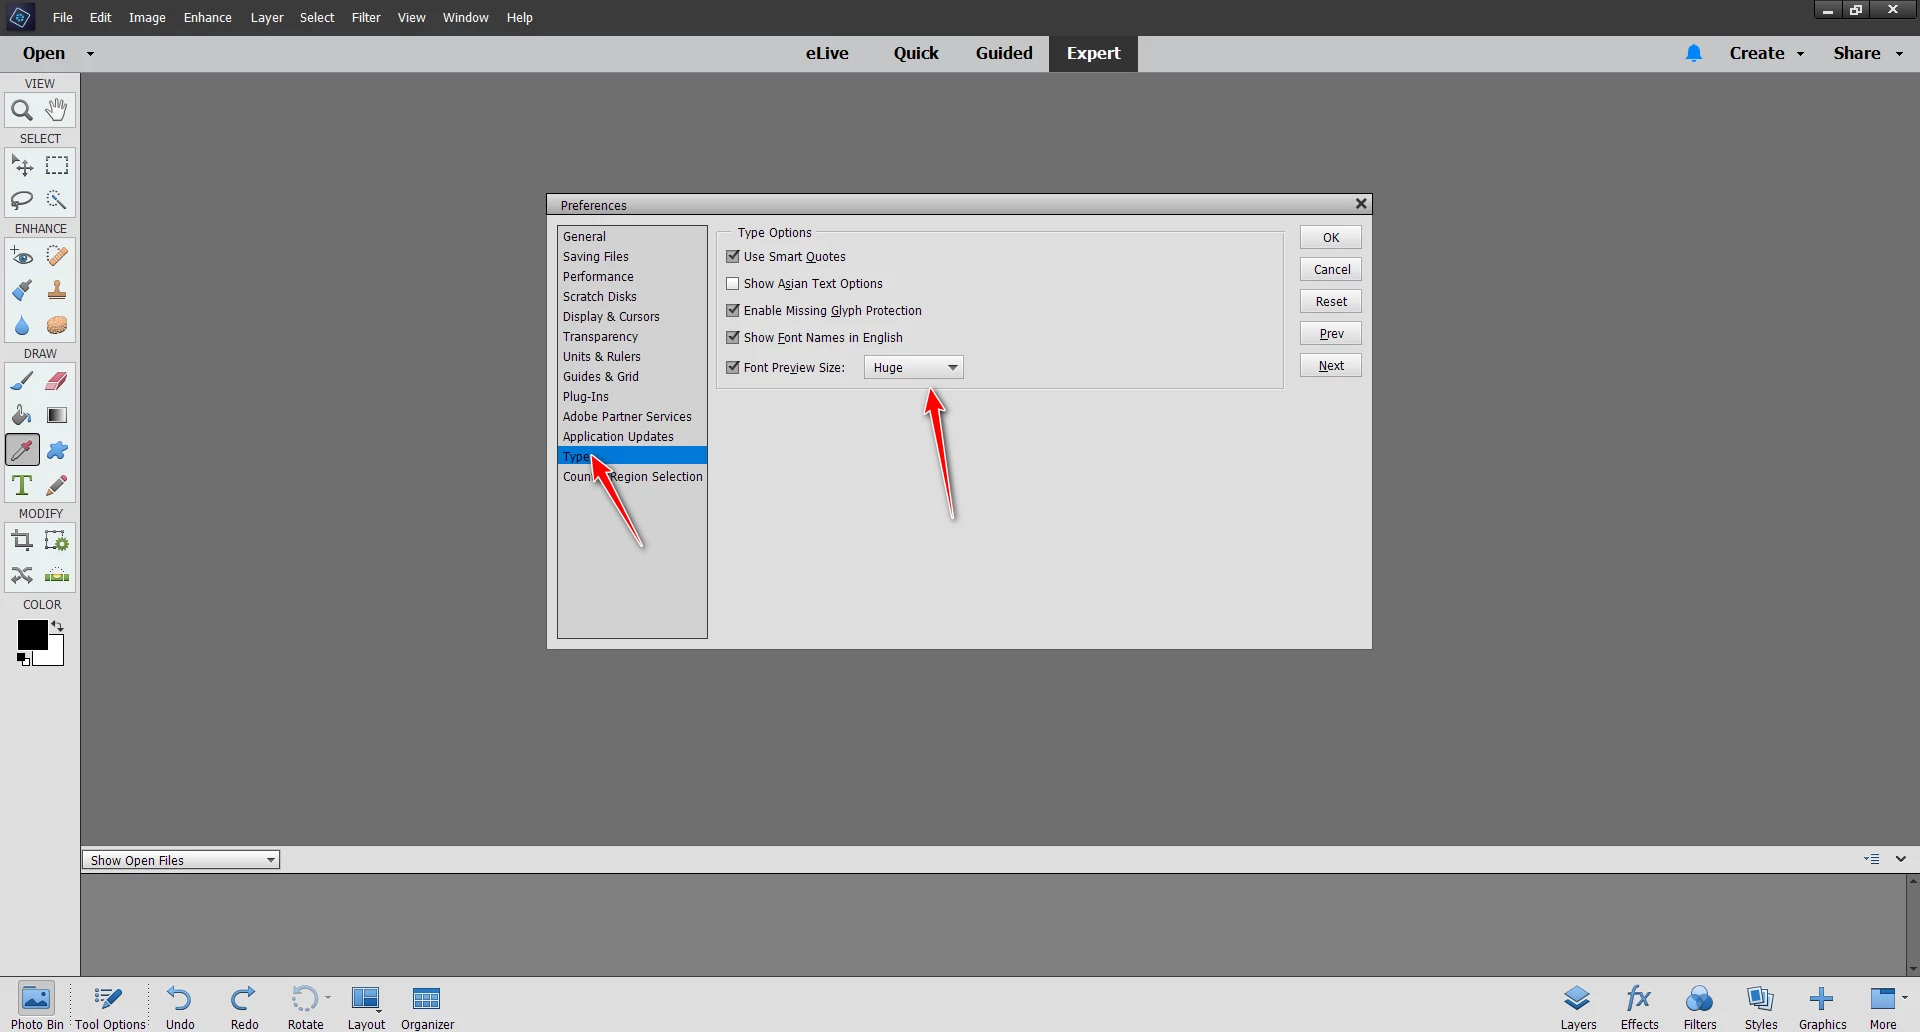Expand the Create dropdown
This screenshot has width=1920, height=1032.
[1800, 54]
